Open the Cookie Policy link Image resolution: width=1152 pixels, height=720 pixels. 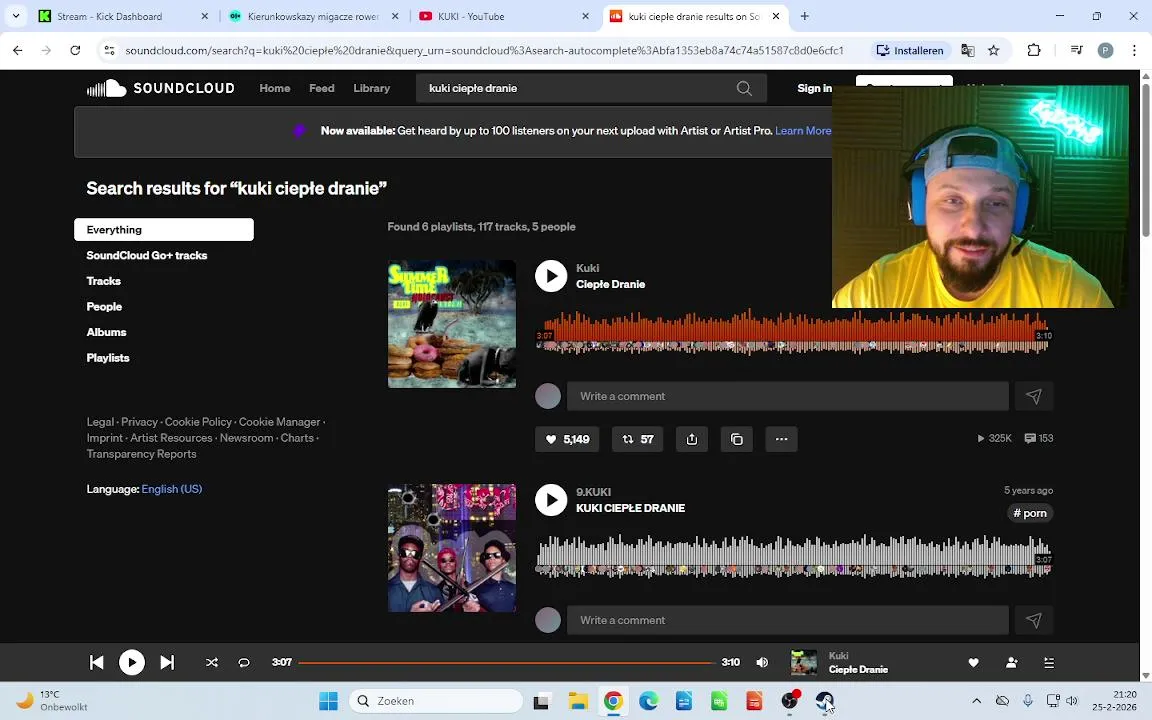(x=198, y=422)
